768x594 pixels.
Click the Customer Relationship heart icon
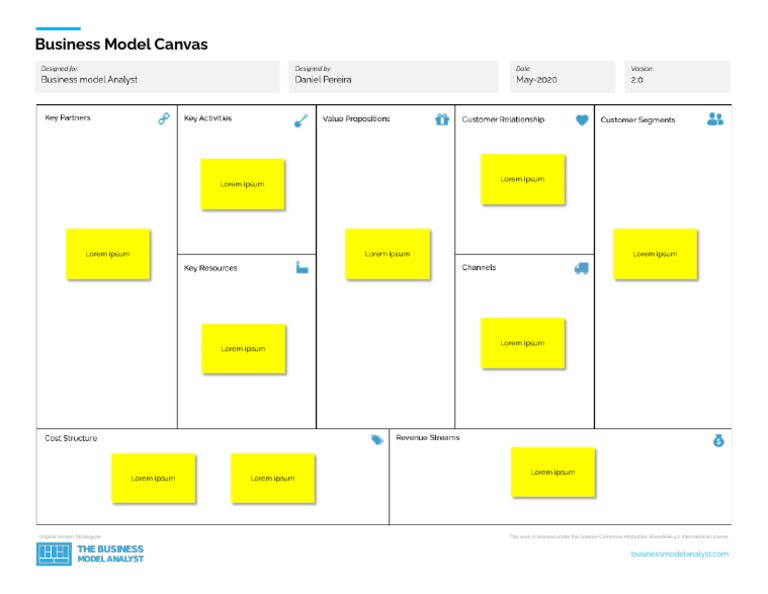pyautogui.click(x=581, y=120)
